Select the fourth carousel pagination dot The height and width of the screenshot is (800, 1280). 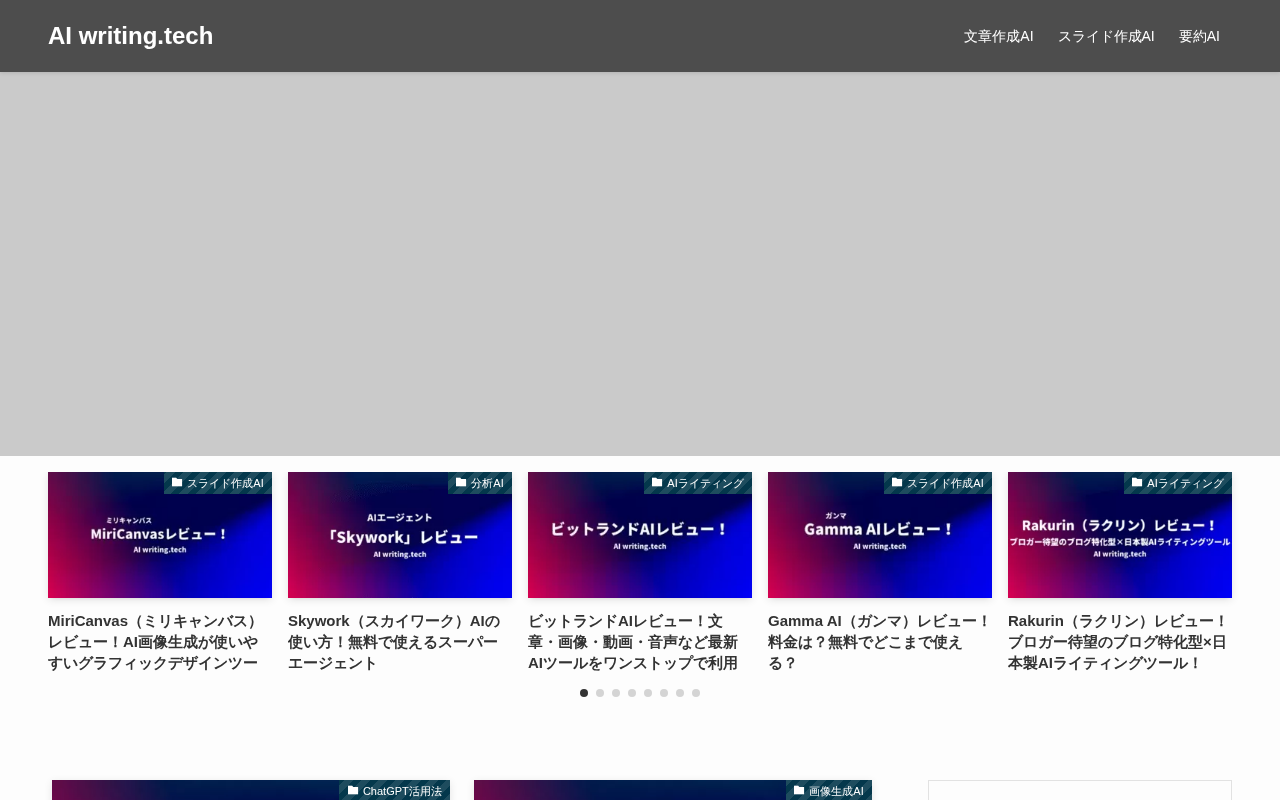click(632, 693)
